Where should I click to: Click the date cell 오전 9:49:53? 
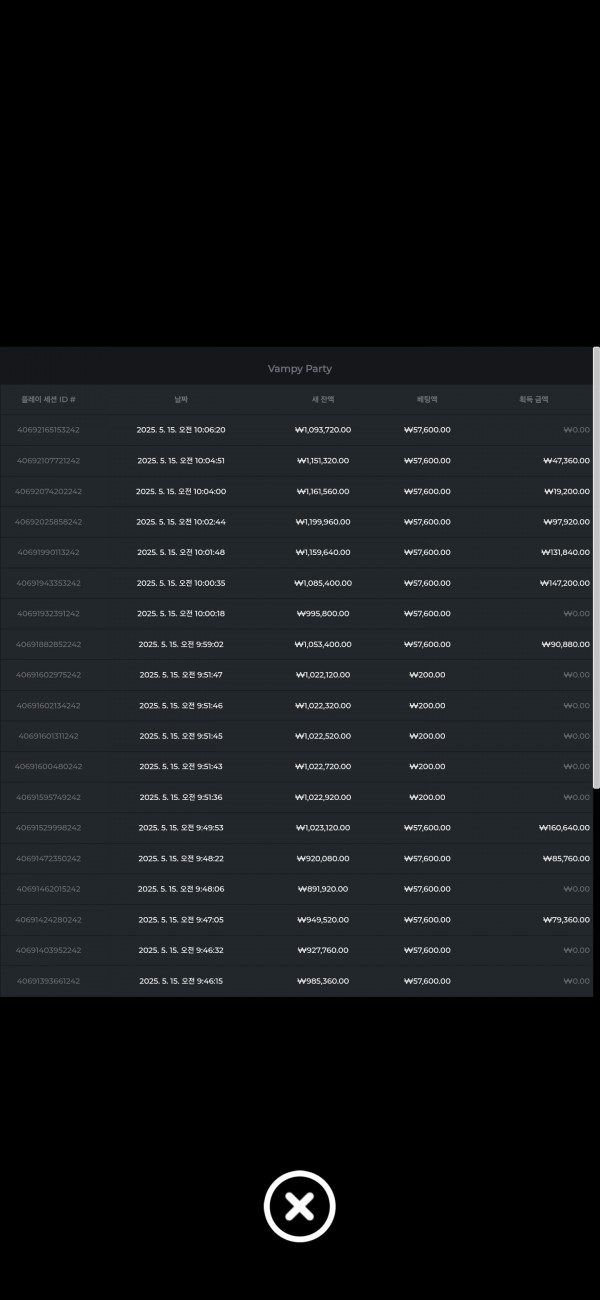(181, 828)
